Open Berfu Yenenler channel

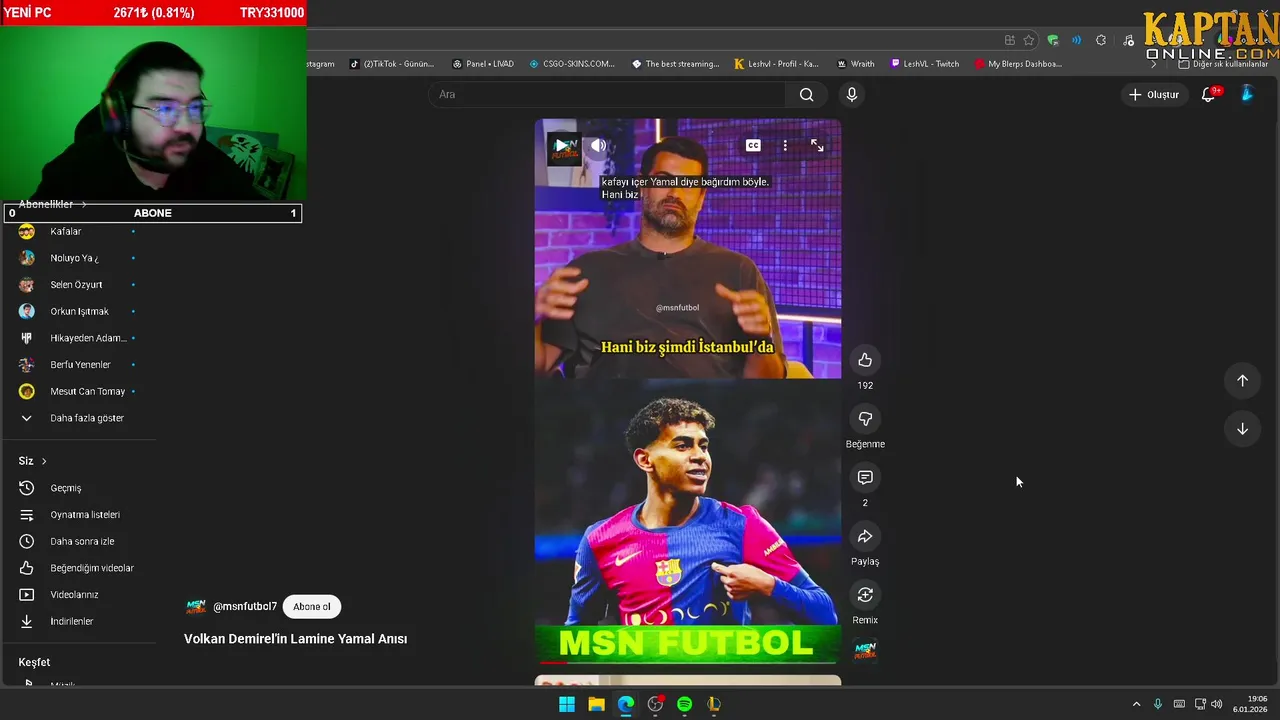coord(78,365)
